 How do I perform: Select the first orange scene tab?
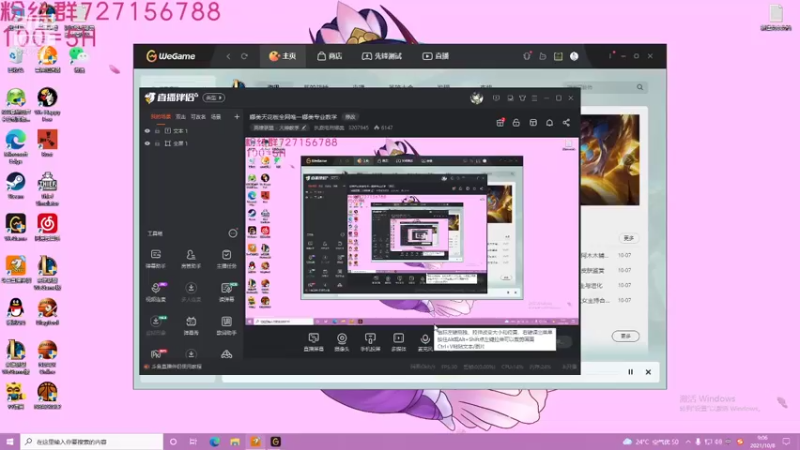[x=161, y=117]
